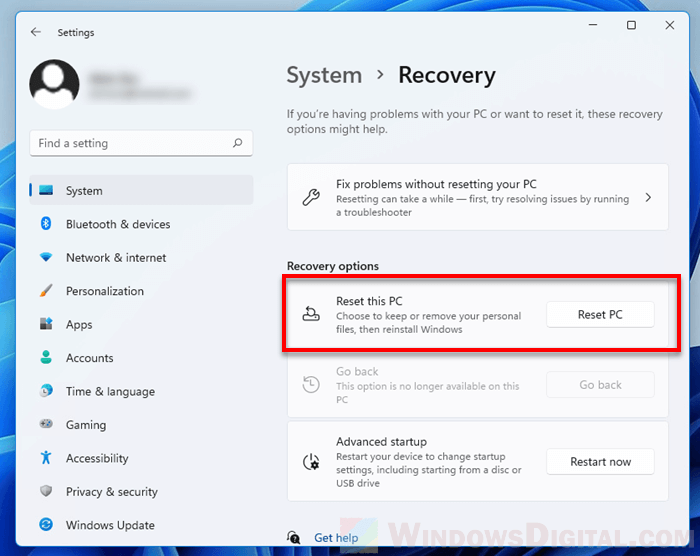The height and width of the screenshot is (556, 700).
Task: Click the Reset this PC title text
Action: click(369, 301)
